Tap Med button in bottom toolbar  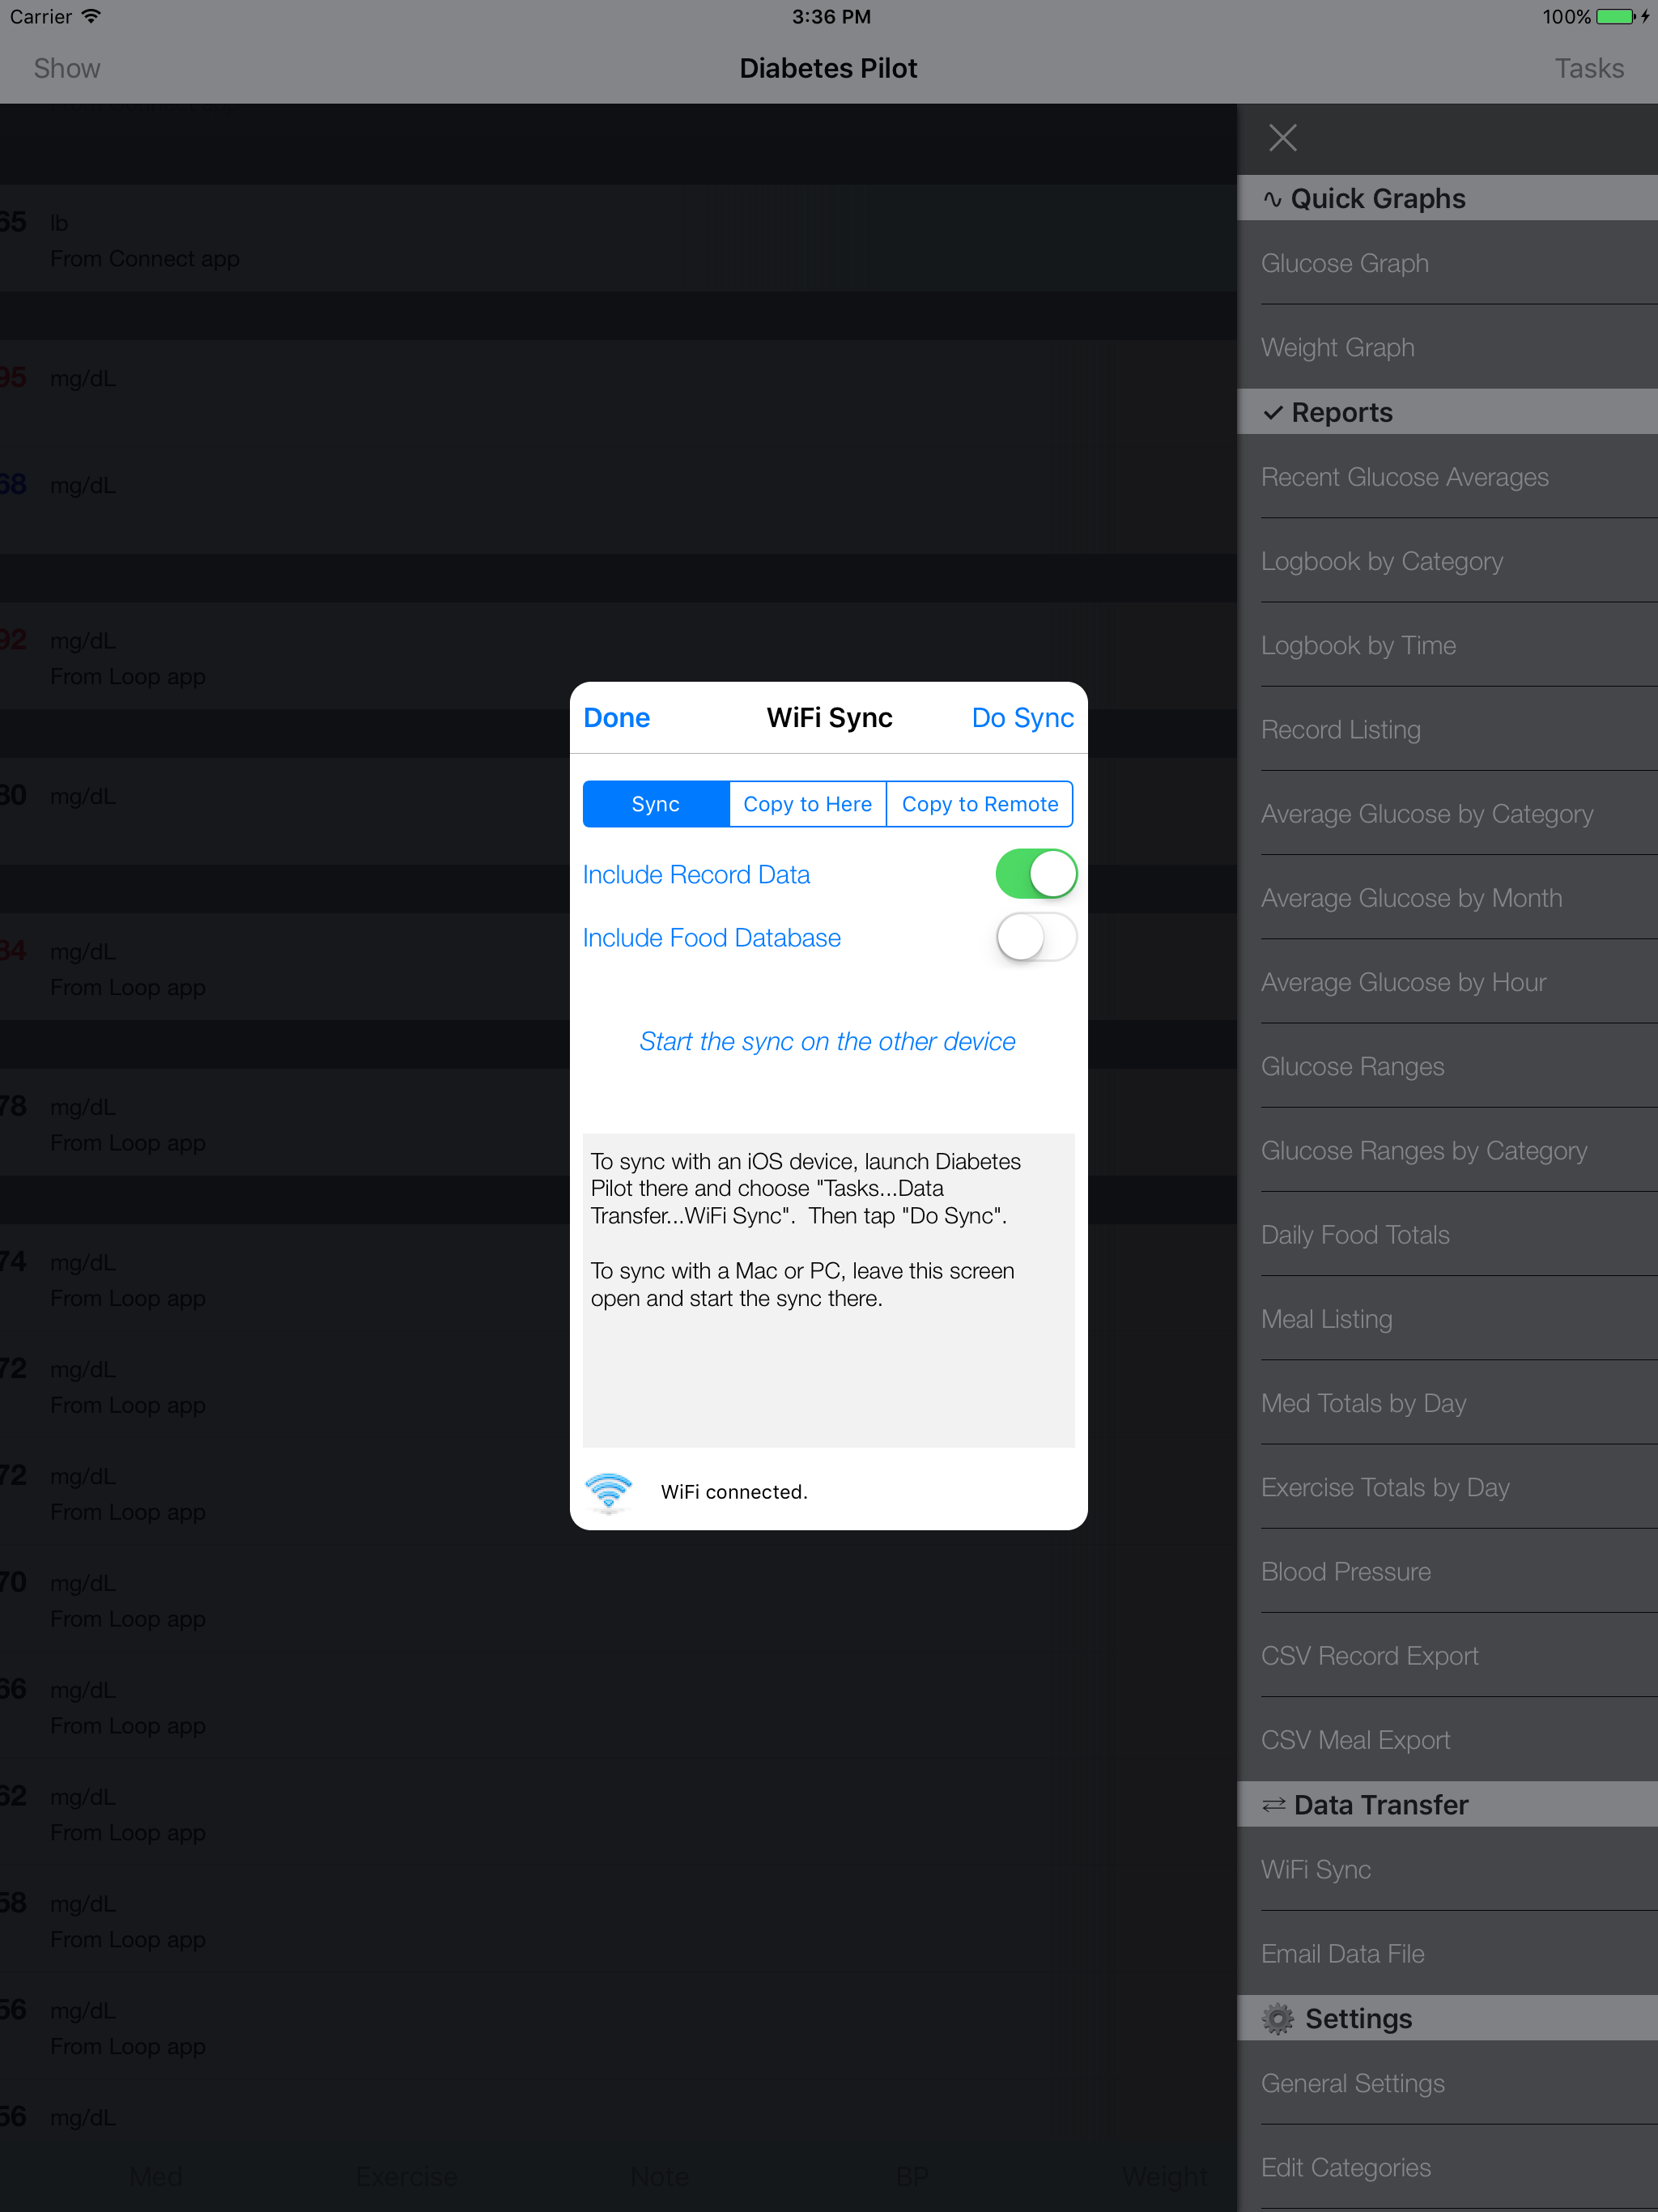pyautogui.click(x=155, y=2176)
